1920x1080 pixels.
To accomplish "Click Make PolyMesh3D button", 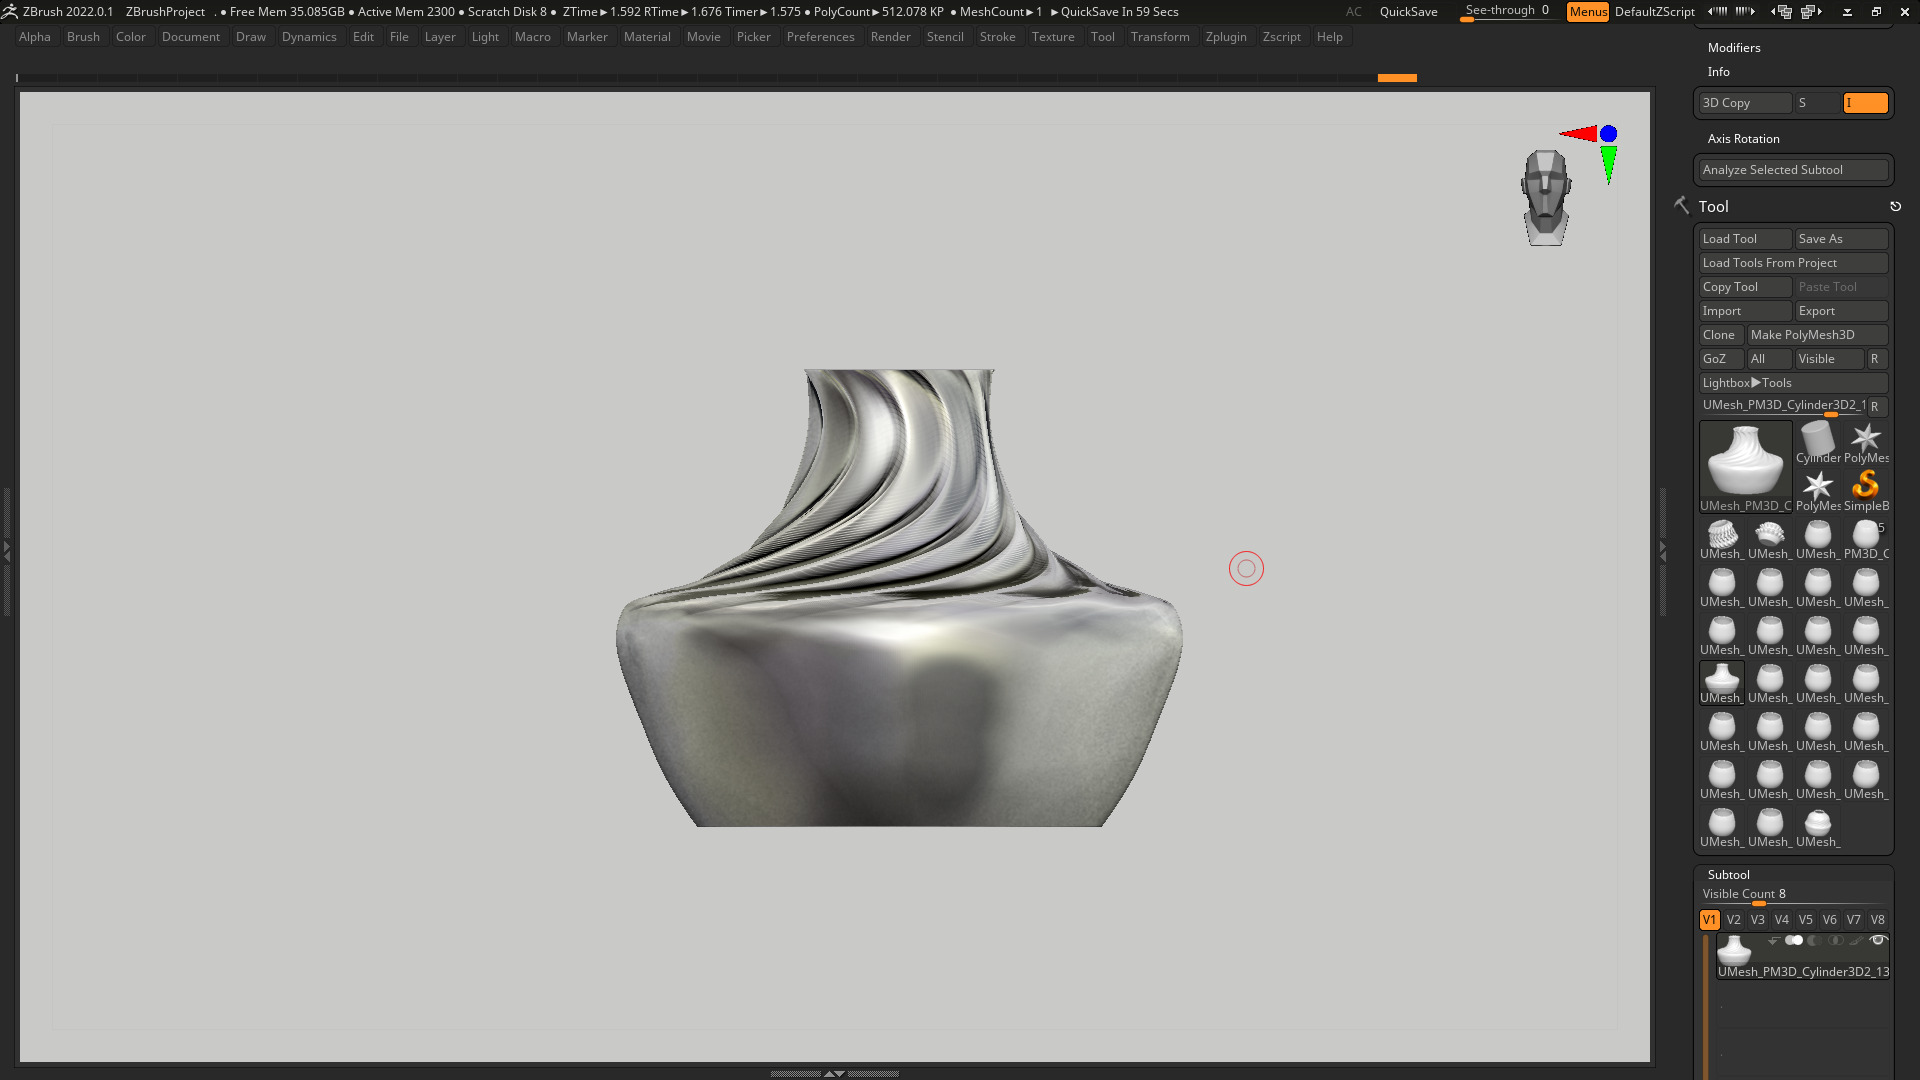I will [1817, 335].
